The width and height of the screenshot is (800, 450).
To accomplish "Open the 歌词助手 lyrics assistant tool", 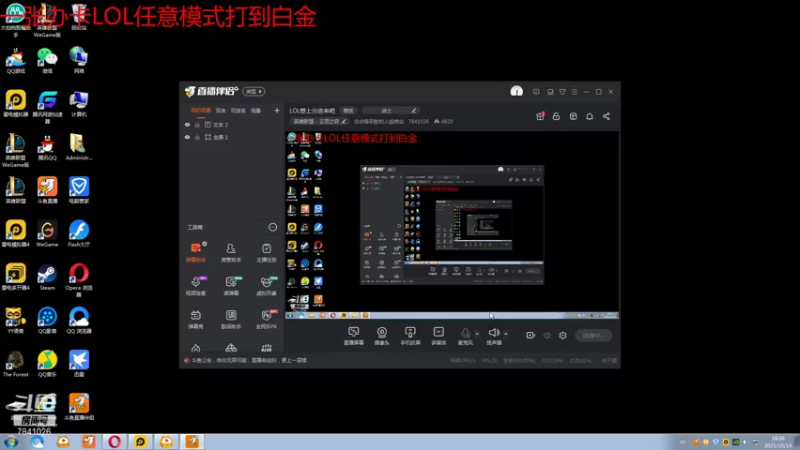I will pos(231,319).
